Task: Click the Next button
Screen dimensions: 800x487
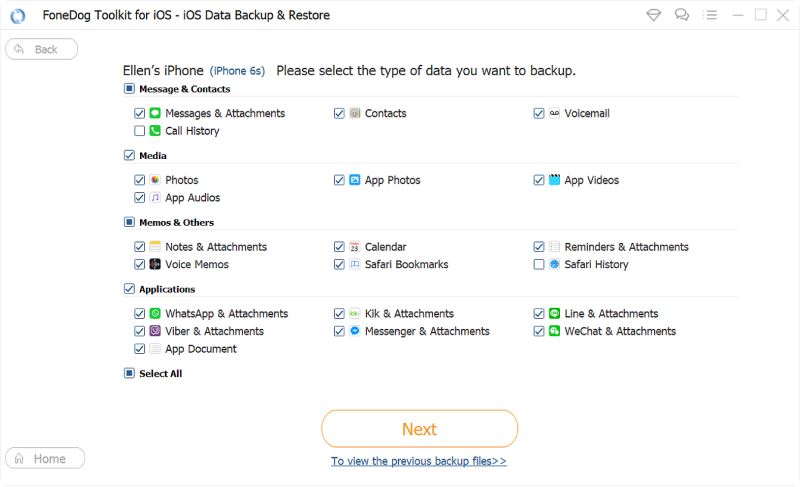Action: 419,429
